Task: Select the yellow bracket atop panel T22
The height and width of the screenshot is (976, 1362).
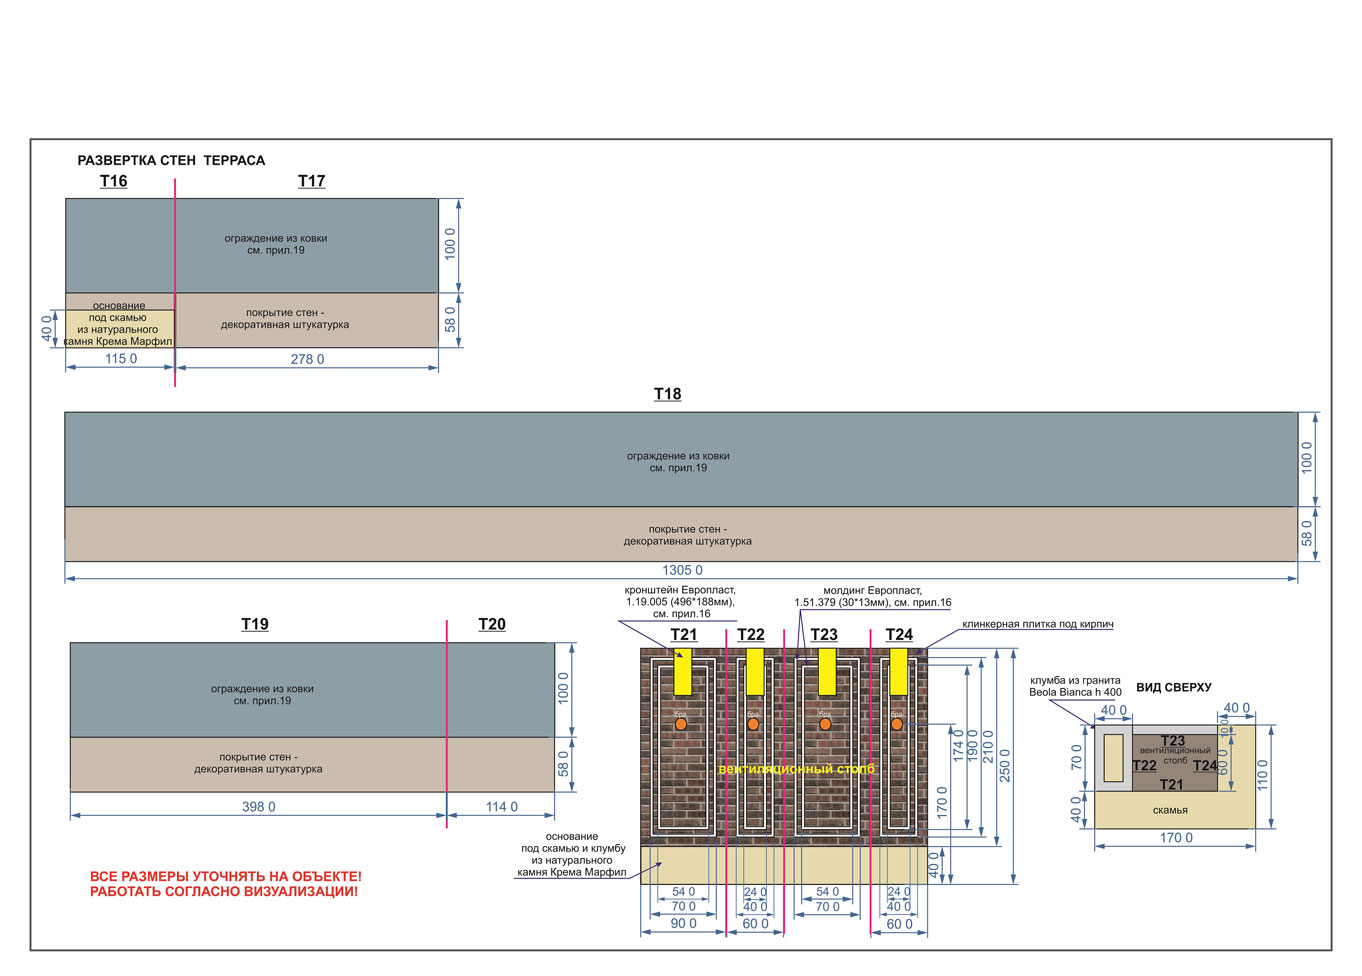Action: [755, 671]
